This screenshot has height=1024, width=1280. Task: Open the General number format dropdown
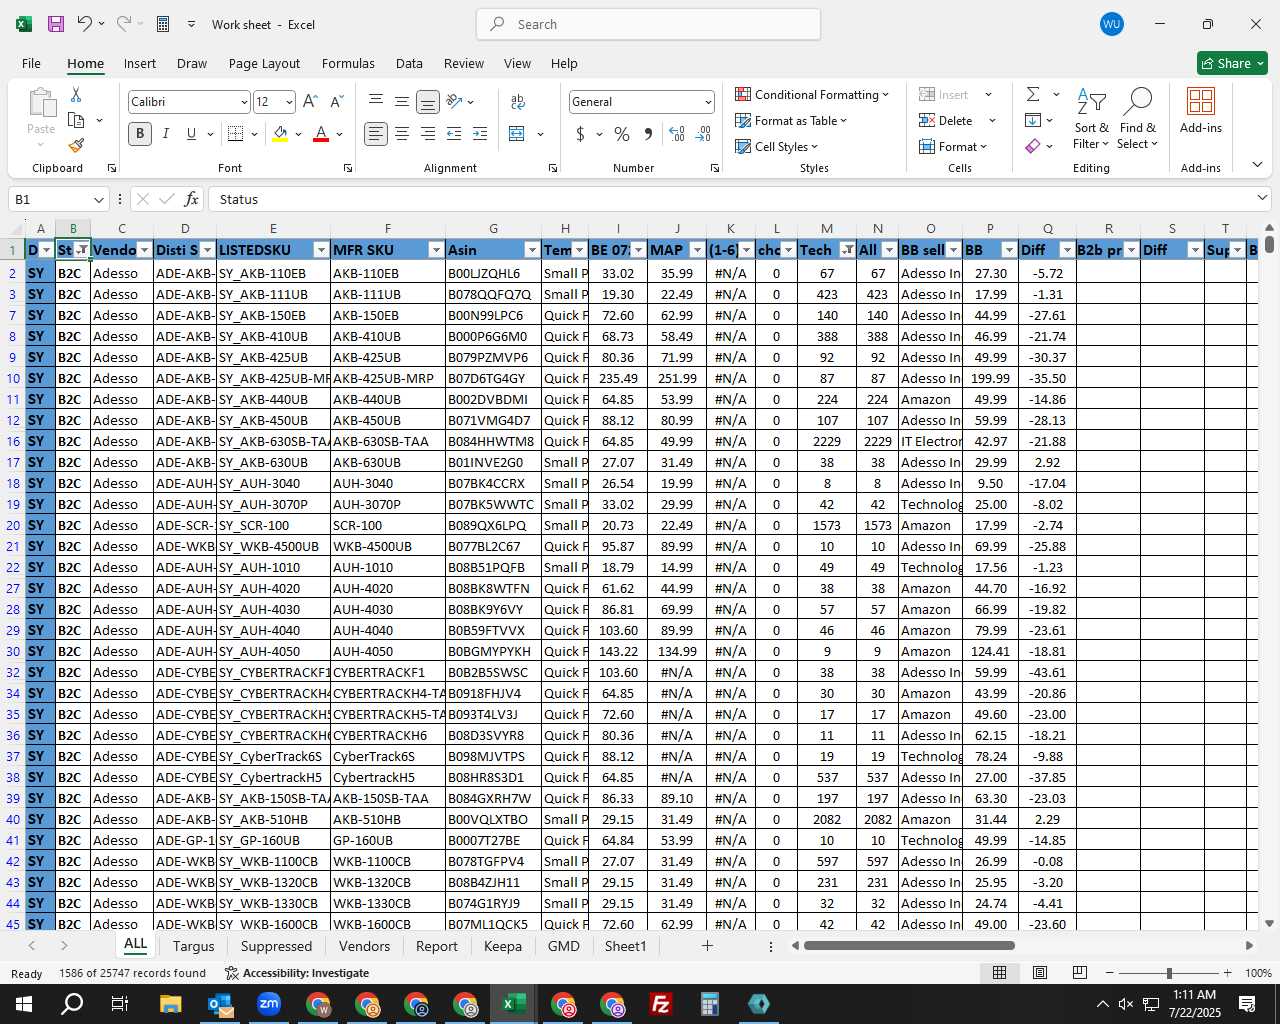708,102
